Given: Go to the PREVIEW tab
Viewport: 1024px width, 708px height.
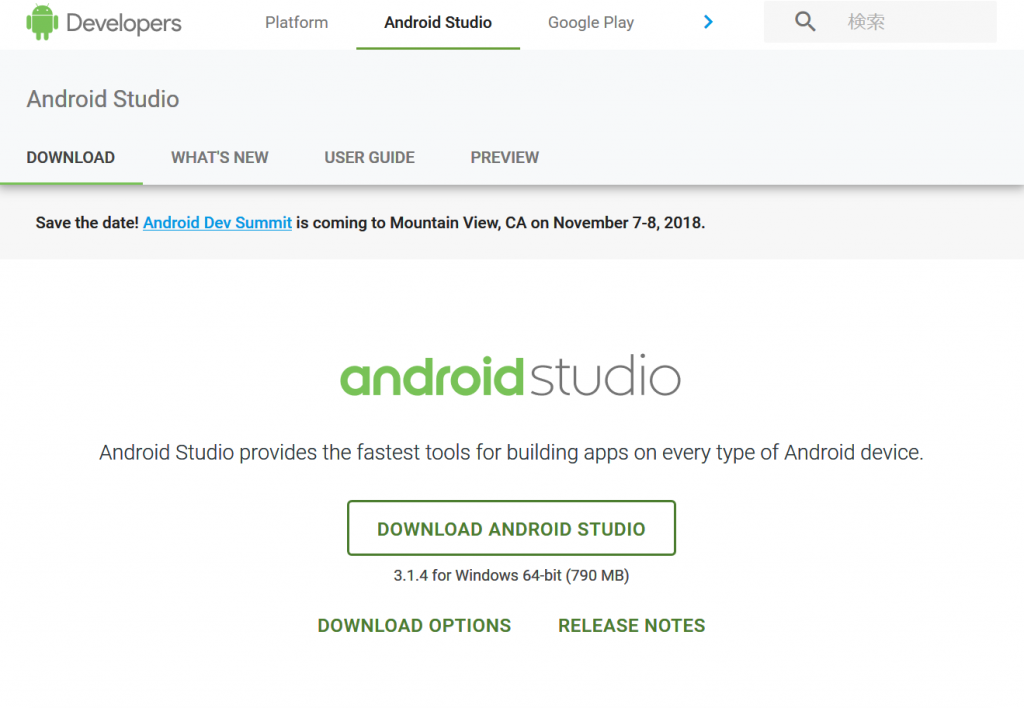Looking at the screenshot, I should (x=504, y=157).
